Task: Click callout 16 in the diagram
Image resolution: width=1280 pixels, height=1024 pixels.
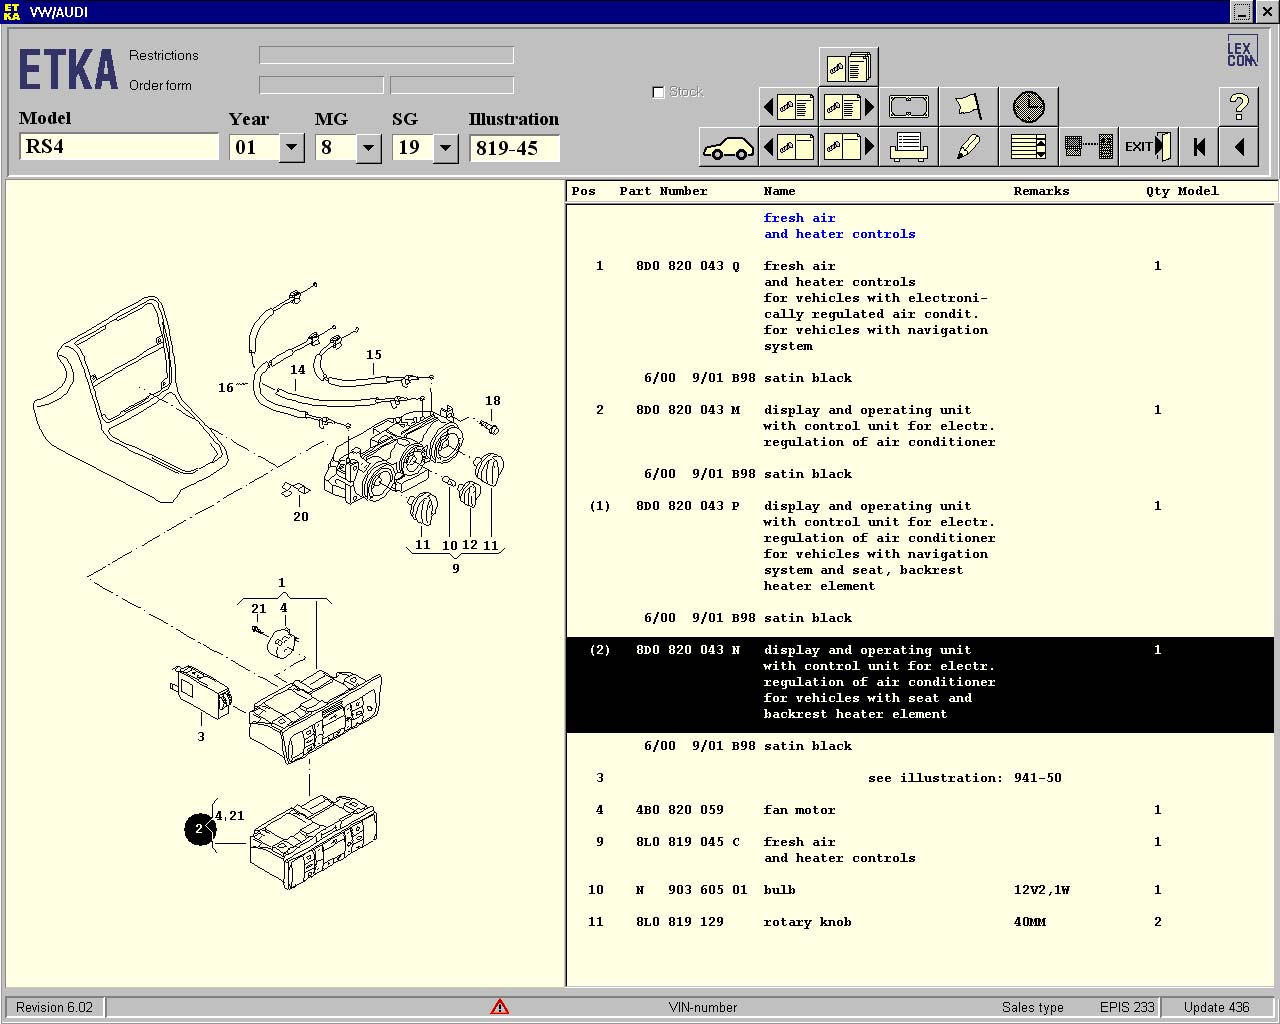Action: pyautogui.click(x=226, y=388)
